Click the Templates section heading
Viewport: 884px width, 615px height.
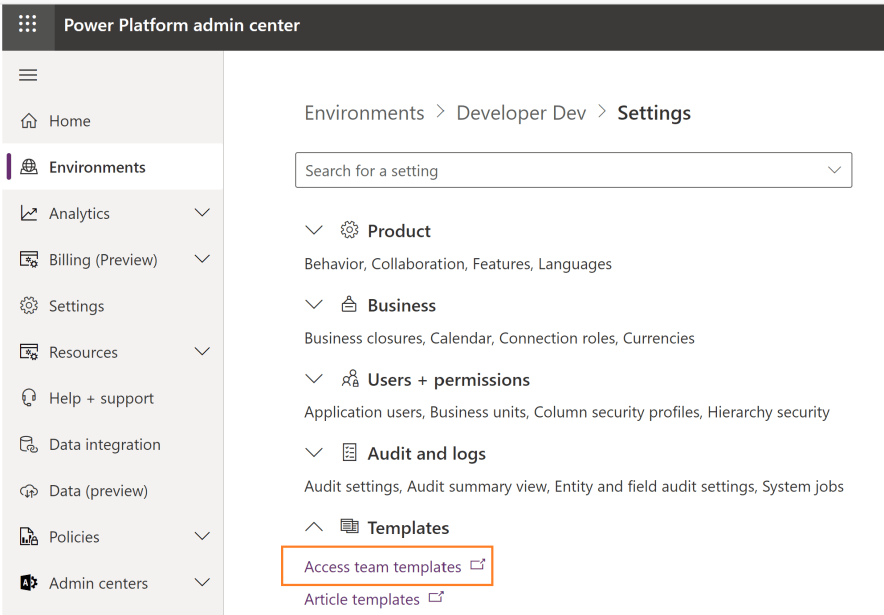[408, 528]
